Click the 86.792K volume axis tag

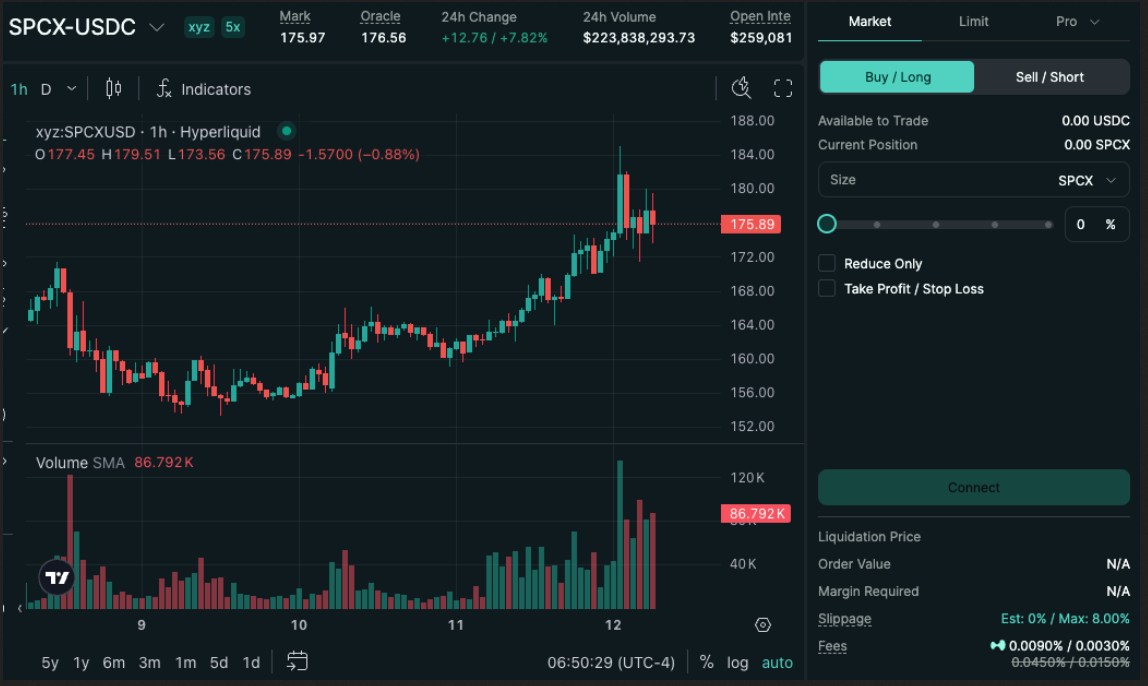point(756,513)
